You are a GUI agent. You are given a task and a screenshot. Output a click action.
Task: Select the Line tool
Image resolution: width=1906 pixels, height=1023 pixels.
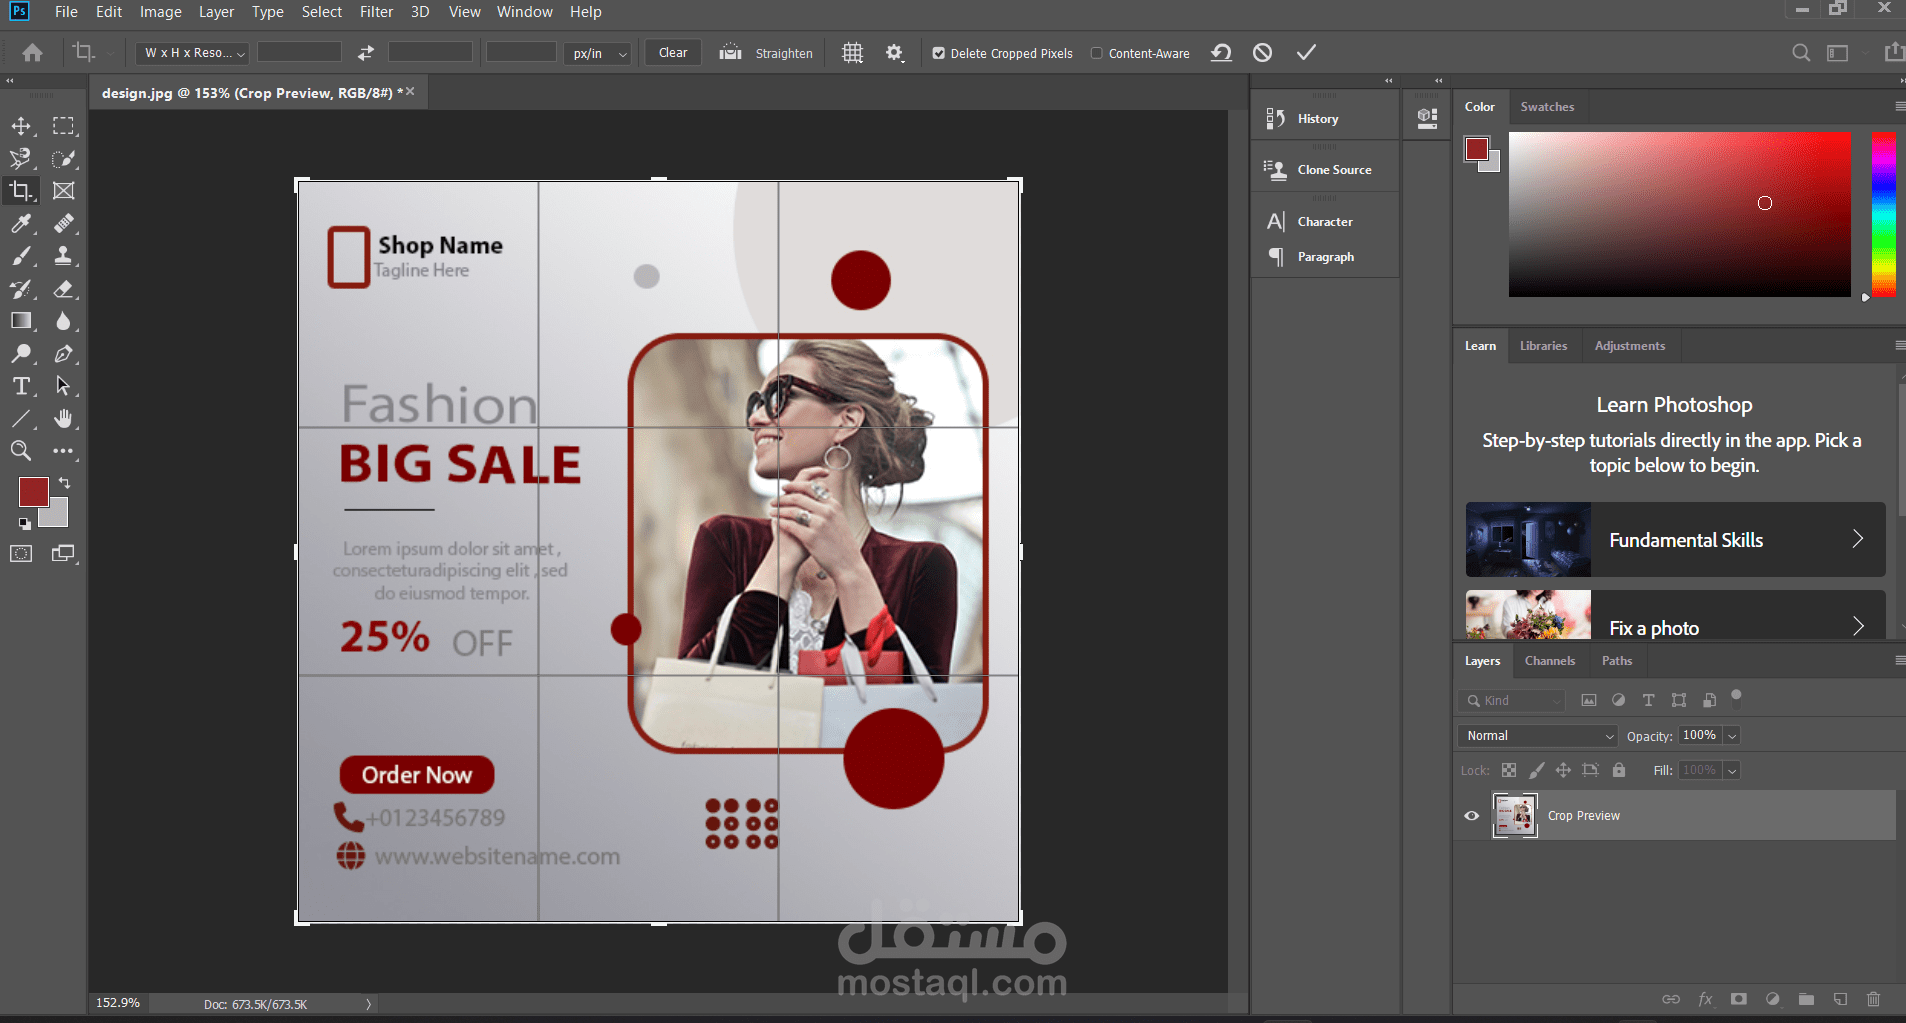tap(21, 419)
